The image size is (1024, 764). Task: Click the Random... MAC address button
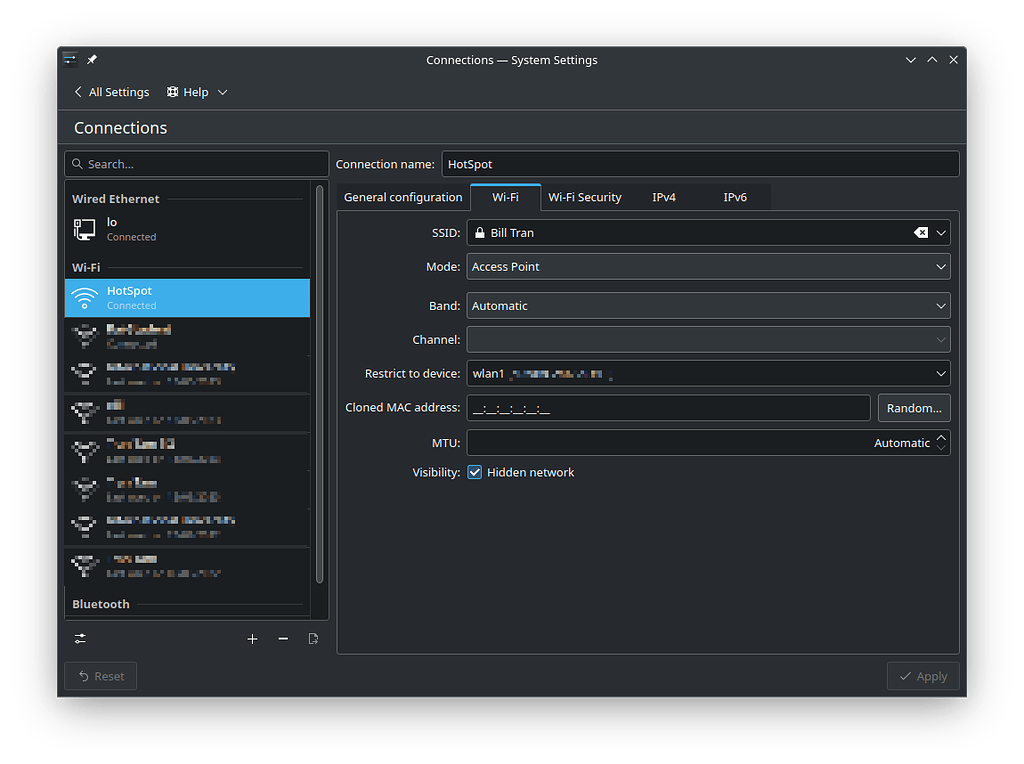click(914, 408)
